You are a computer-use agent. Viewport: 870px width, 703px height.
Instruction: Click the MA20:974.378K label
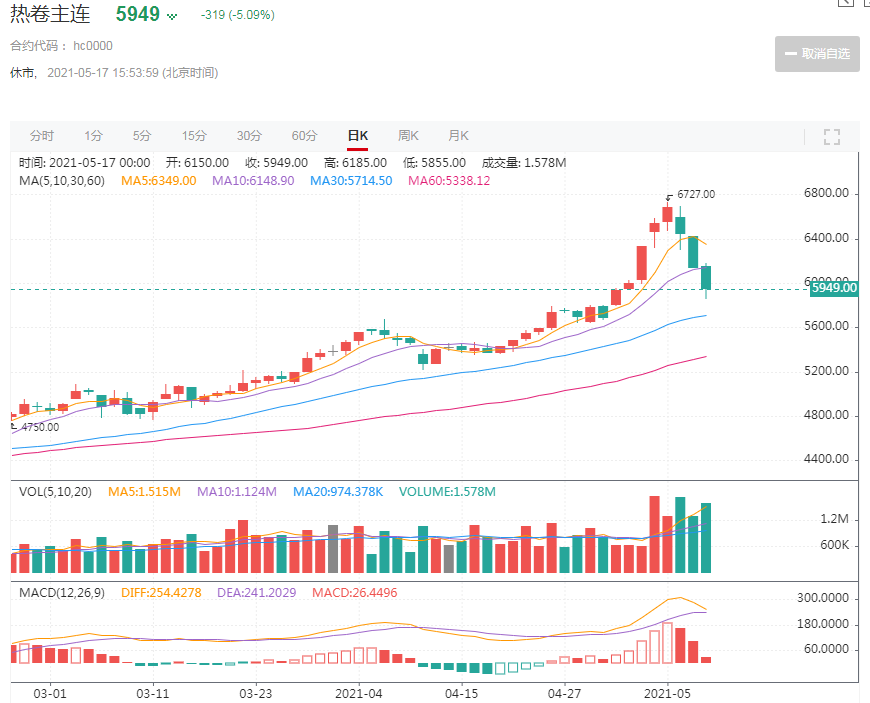coord(338,492)
